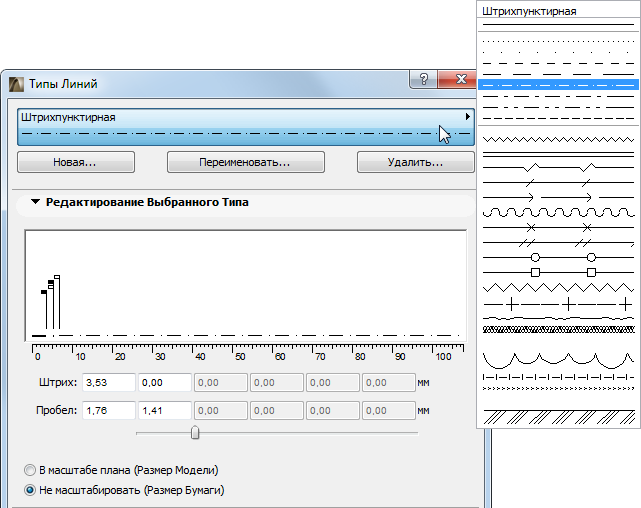This screenshot has width=641, height=508.
Task: Open the Штрихпунктирная line type dropdown
Action: coord(245,125)
